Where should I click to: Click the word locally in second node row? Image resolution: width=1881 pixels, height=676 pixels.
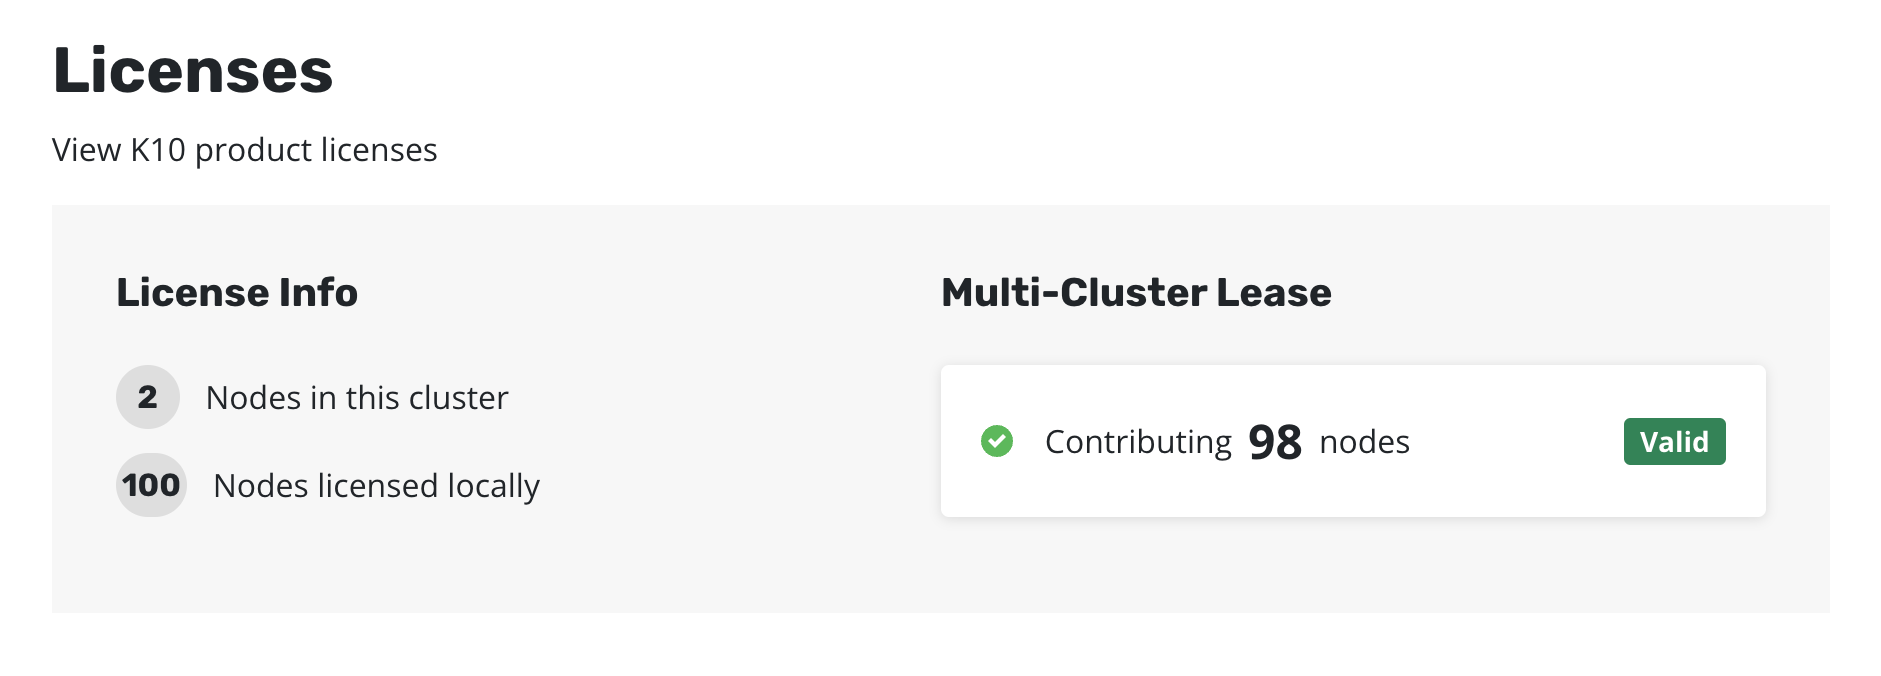click(x=493, y=486)
